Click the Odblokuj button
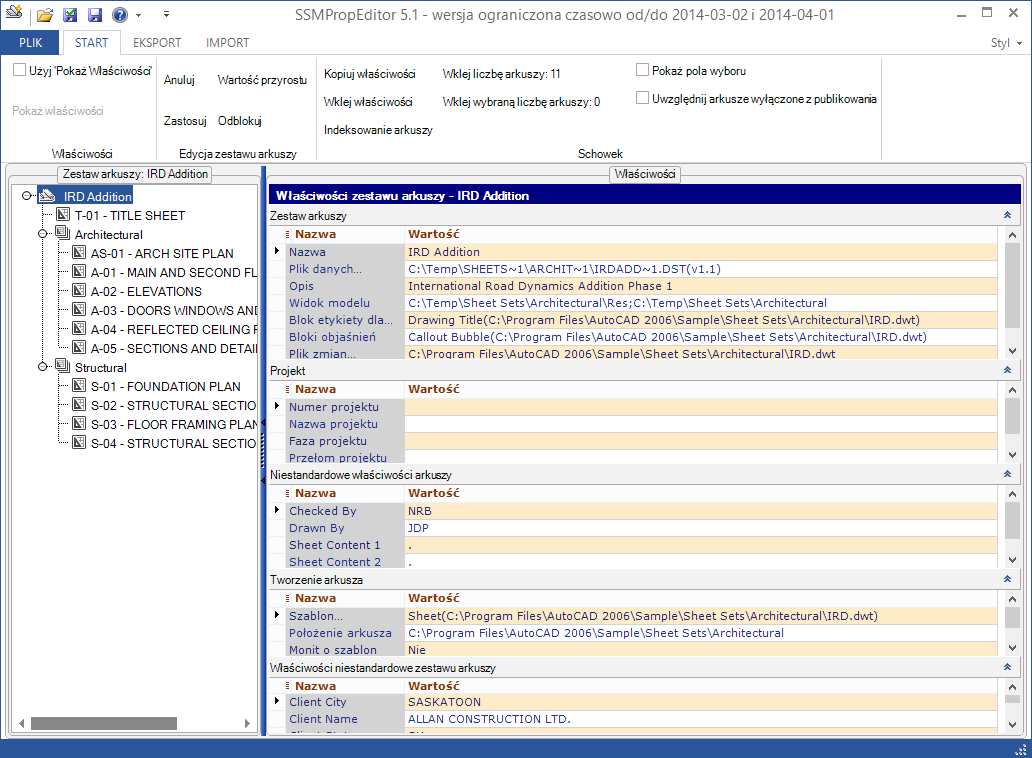This screenshot has height=758, width=1032. pyautogui.click(x=240, y=121)
